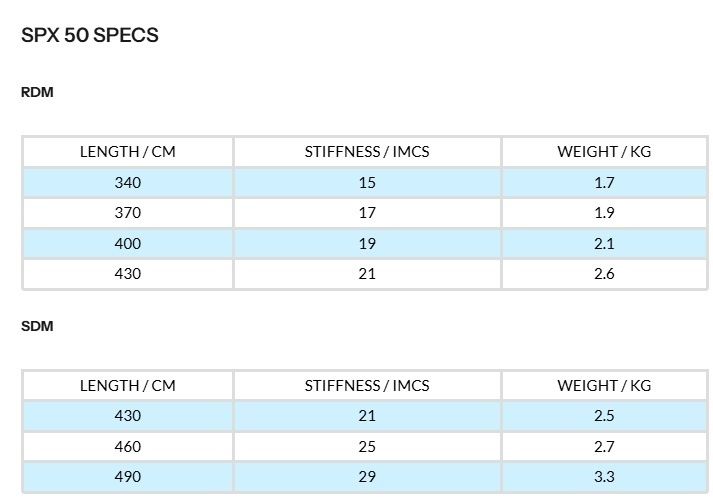The width and height of the screenshot is (713, 502).
Task: Click the 460 length cell
Action: pyautogui.click(x=128, y=447)
